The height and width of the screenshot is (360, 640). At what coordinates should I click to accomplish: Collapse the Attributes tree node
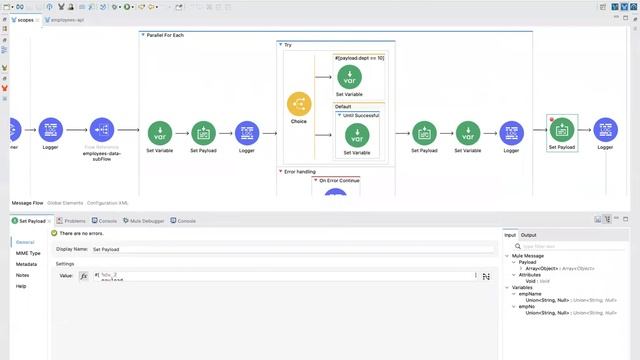coord(514,275)
